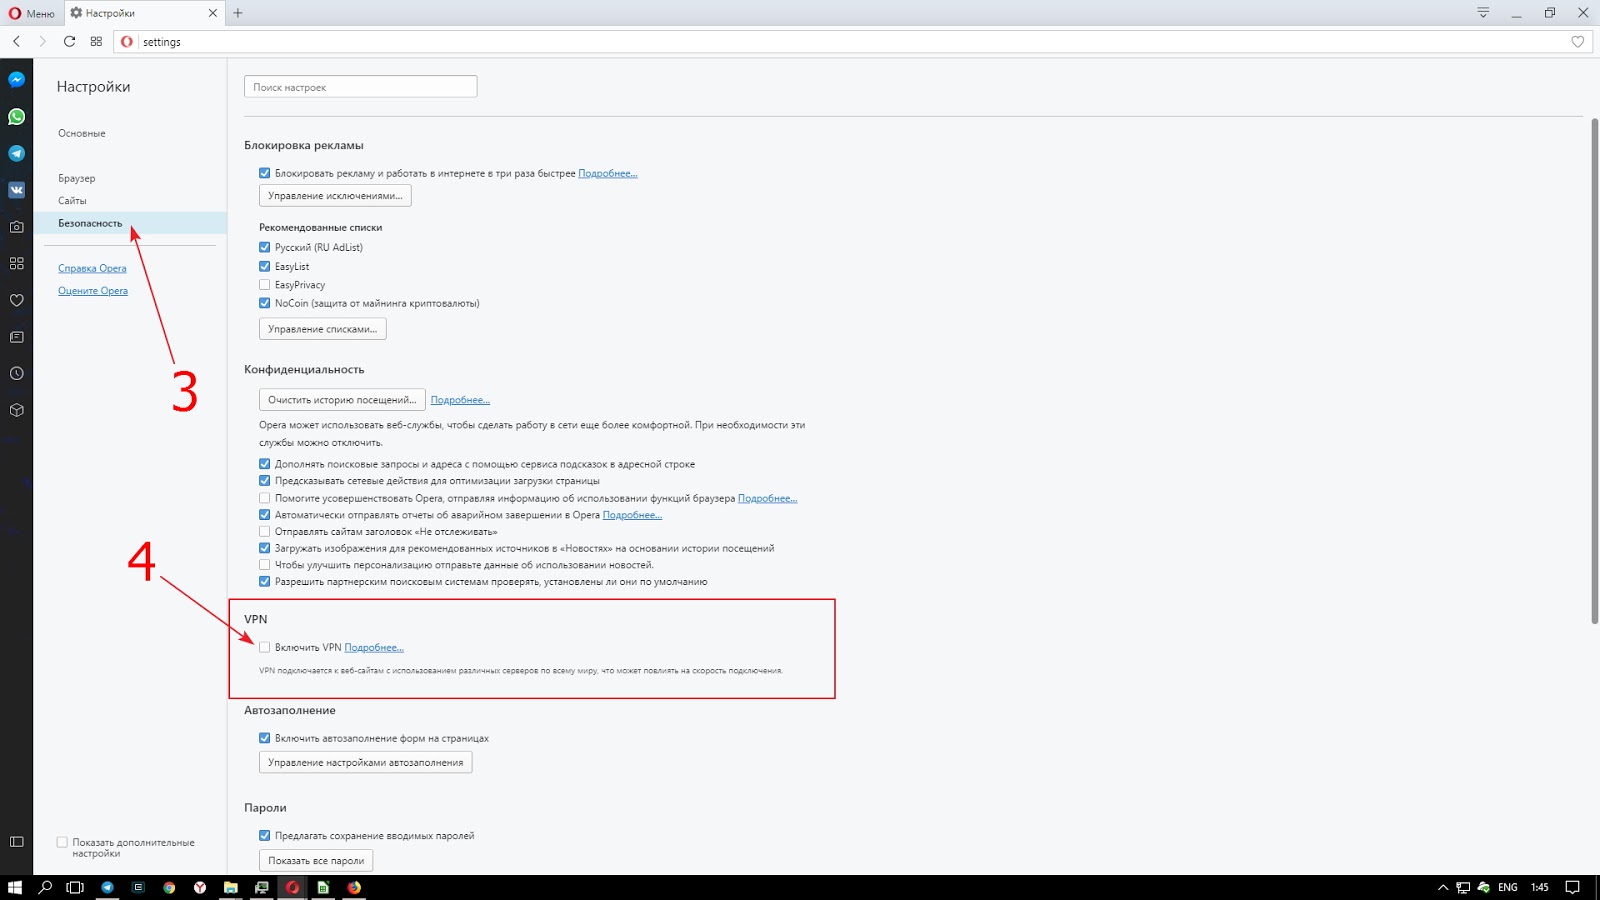Toggle Загружать изображения для новостей checkbox
The height and width of the screenshot is (900, 1600).
[265, 548]
